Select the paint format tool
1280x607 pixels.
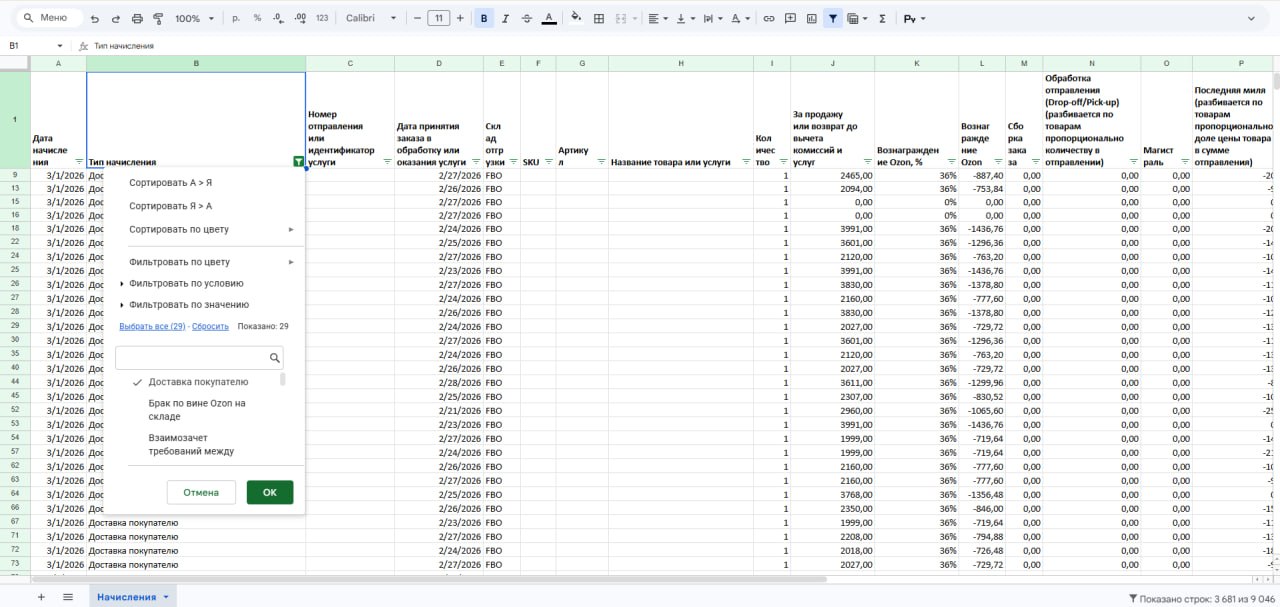click(x=158, y=18)
